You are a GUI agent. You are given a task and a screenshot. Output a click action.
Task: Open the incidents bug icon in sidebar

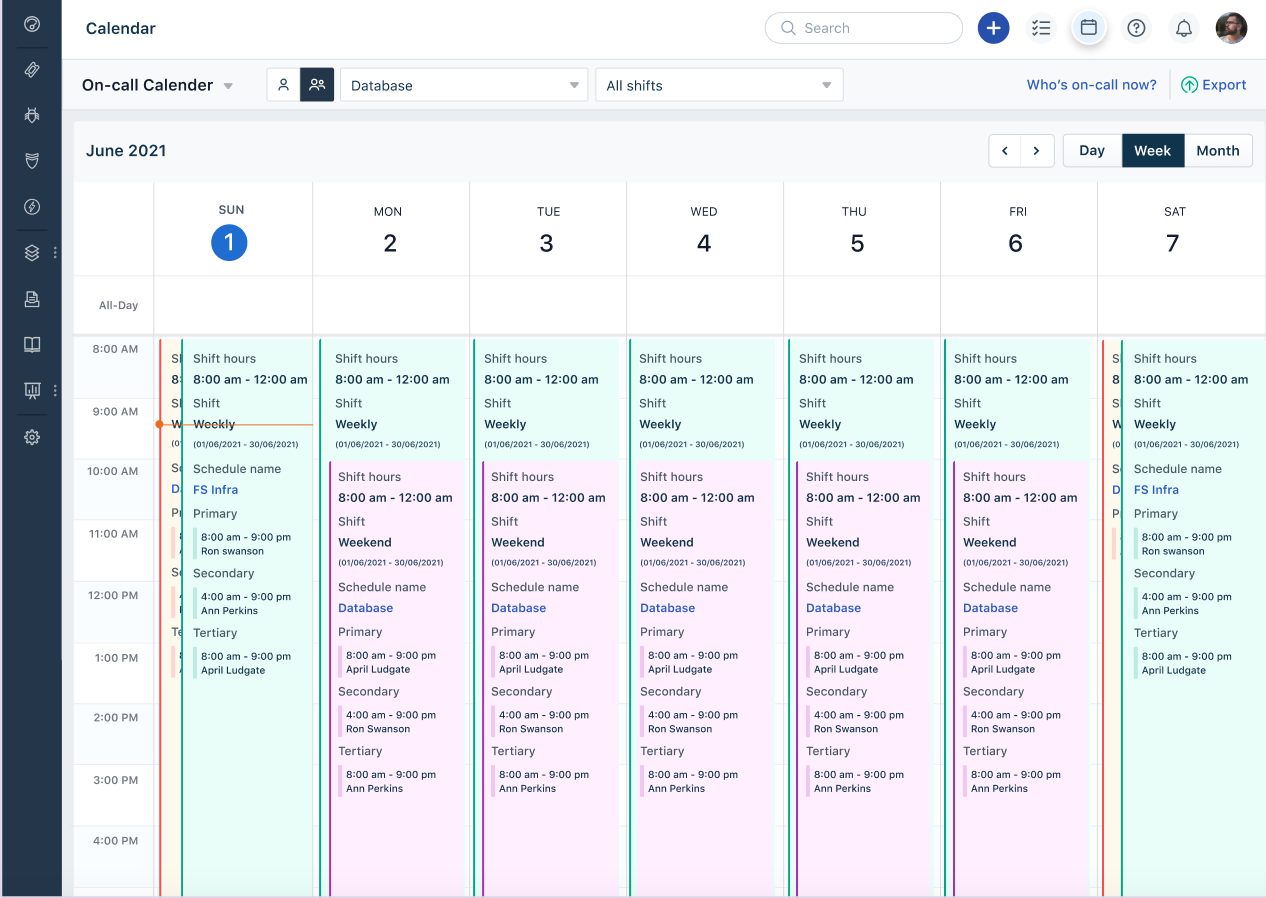[32, 115]
